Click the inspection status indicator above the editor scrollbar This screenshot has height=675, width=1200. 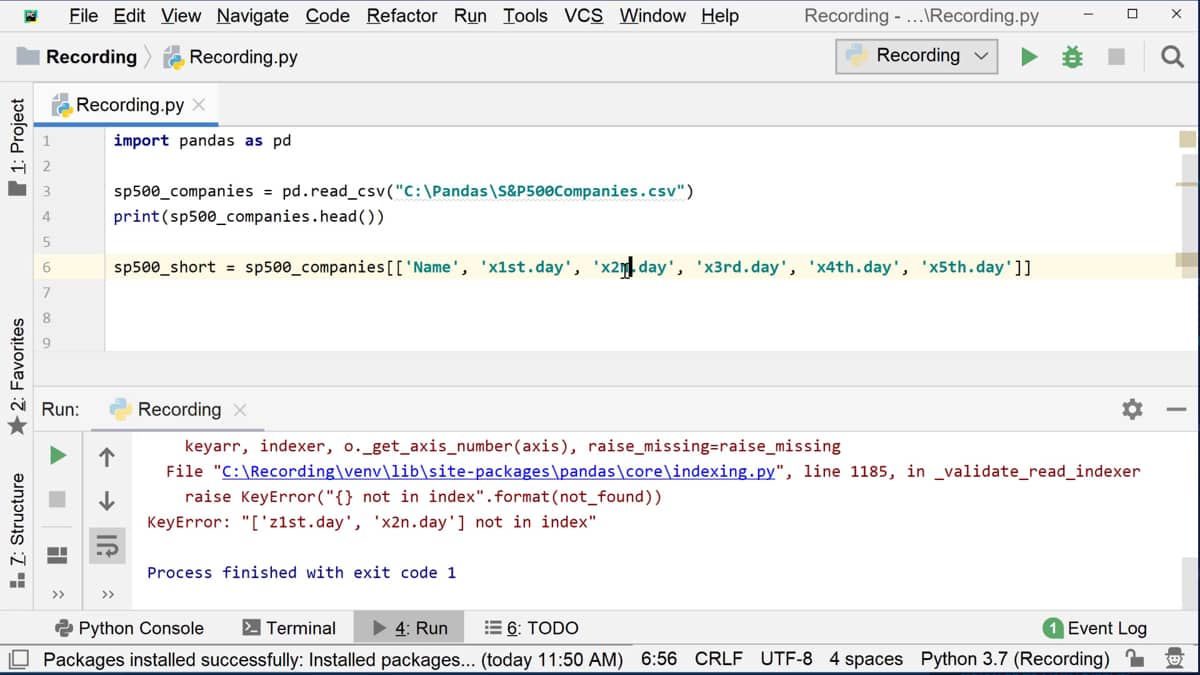tap(1187, 139)
